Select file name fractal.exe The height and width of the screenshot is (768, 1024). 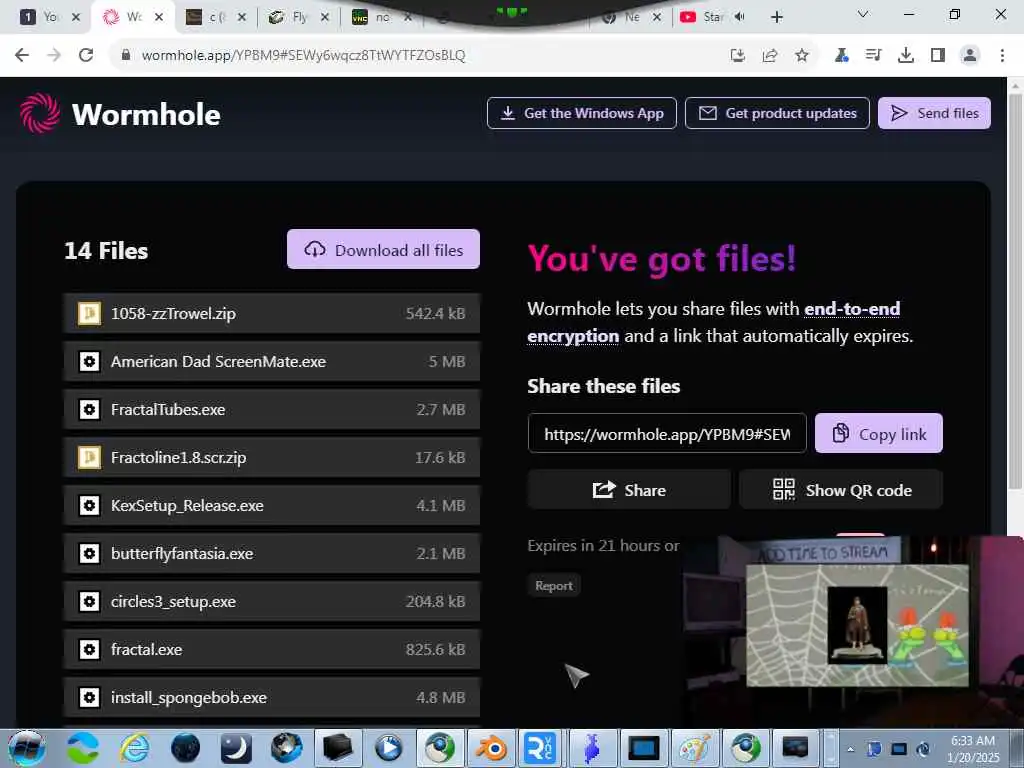click(146, 649)
